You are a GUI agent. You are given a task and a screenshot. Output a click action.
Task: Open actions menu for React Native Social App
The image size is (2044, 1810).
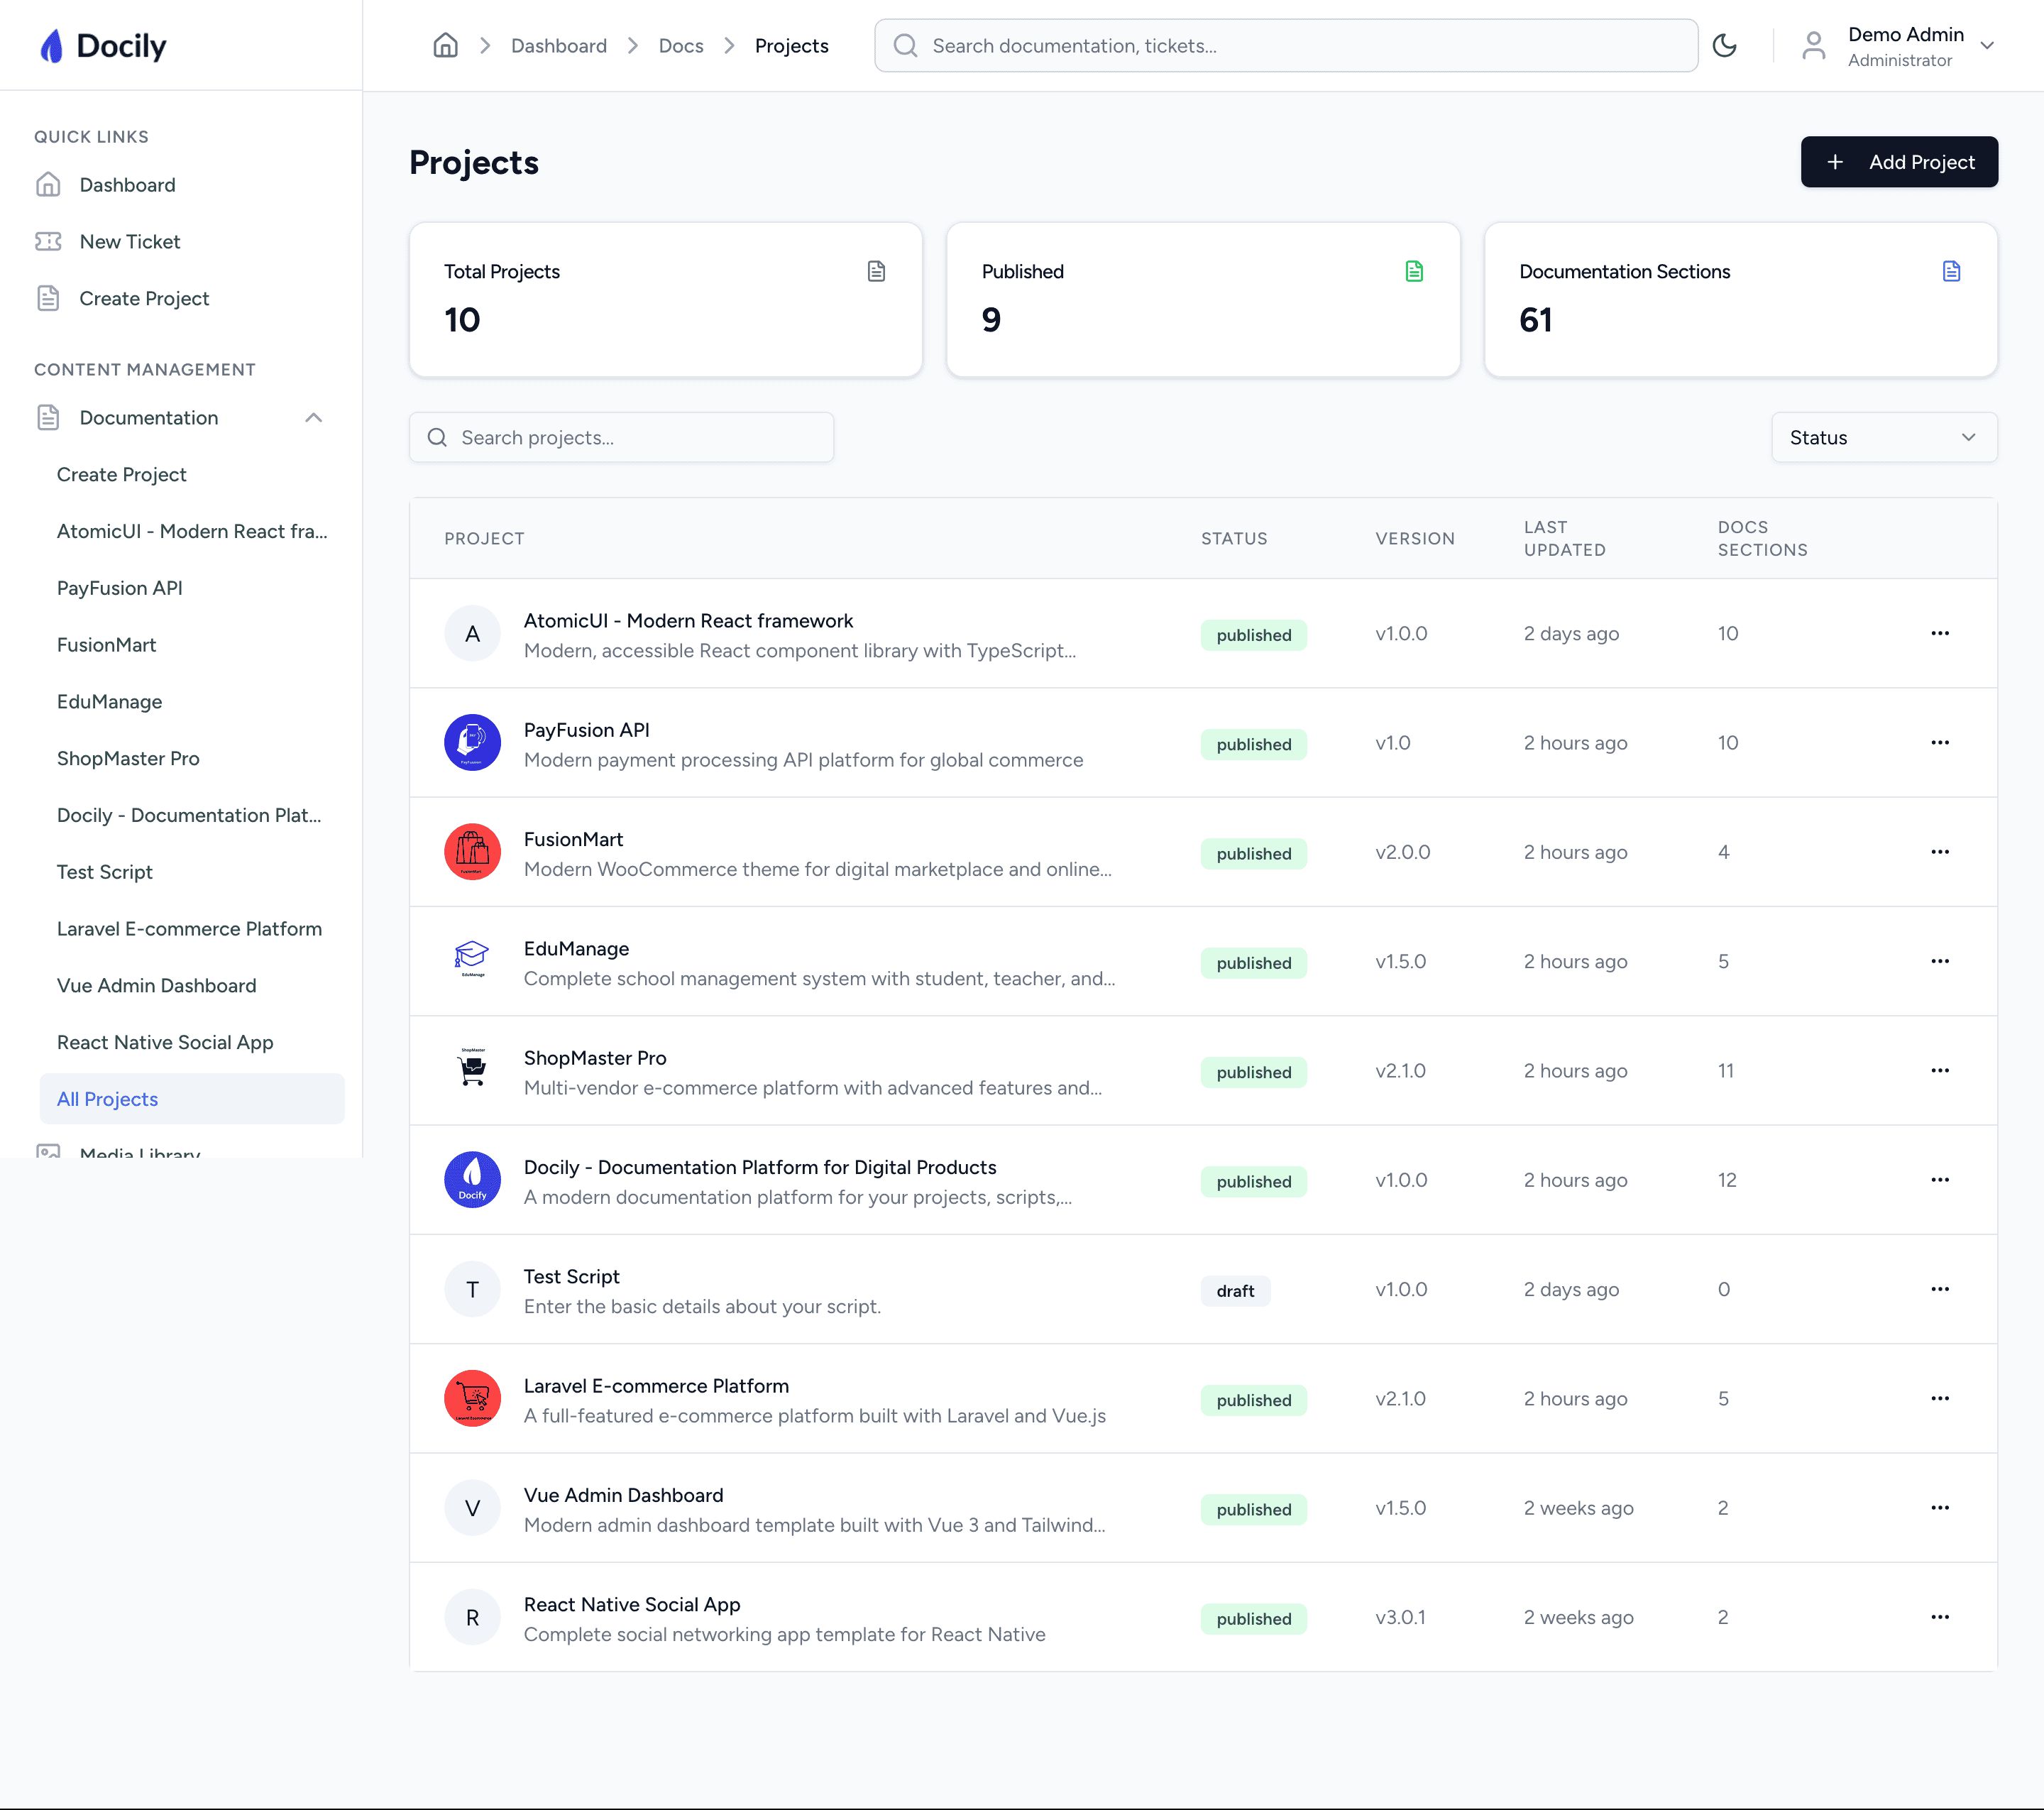point(1940,1617)
